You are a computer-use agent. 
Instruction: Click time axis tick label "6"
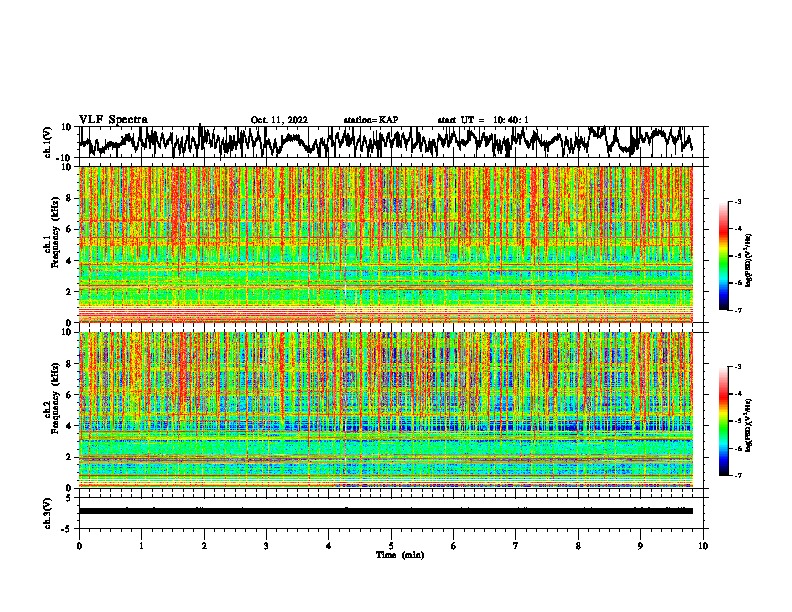[x=454, y=546]
